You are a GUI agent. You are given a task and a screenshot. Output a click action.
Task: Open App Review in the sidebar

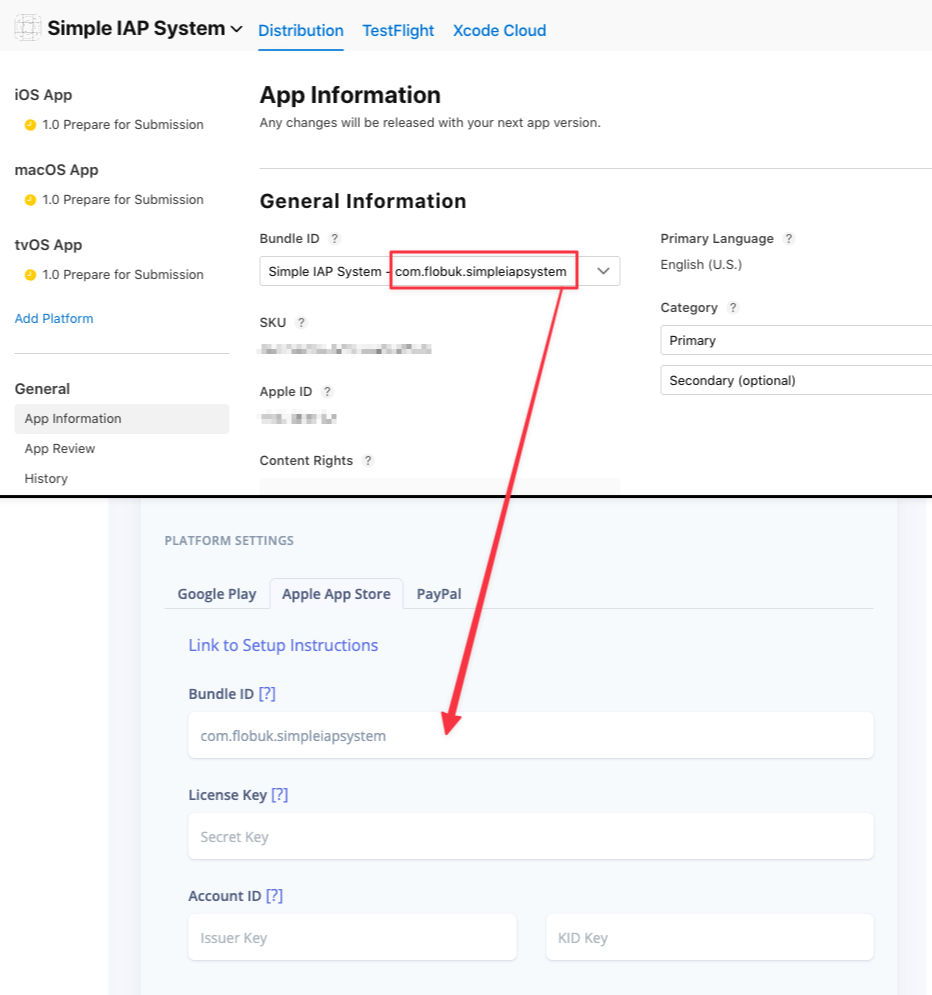(x=60, y=449)
